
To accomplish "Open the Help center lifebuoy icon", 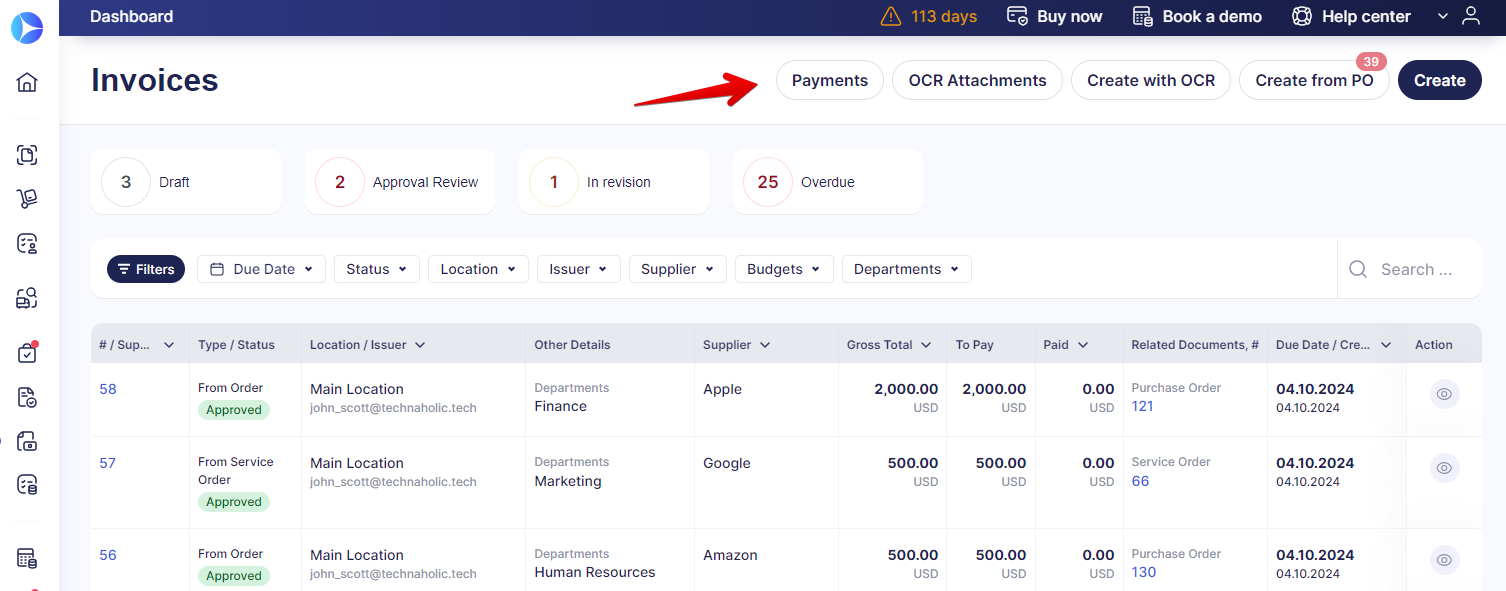I will click(x=1301, y=16).
